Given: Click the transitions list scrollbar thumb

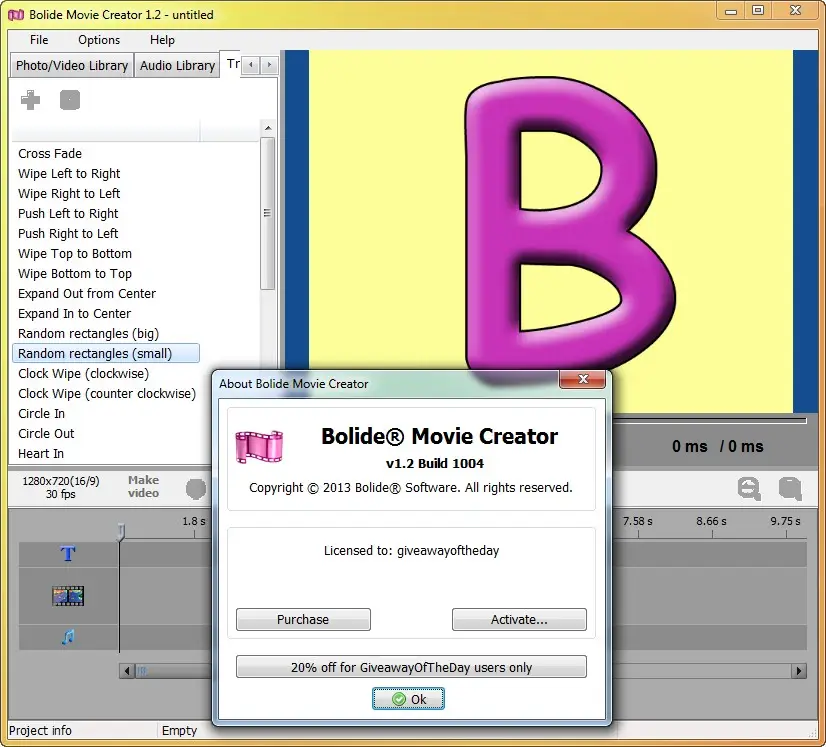Looking at the screenshot, I should pyautogui.click(x=268, y=213).
